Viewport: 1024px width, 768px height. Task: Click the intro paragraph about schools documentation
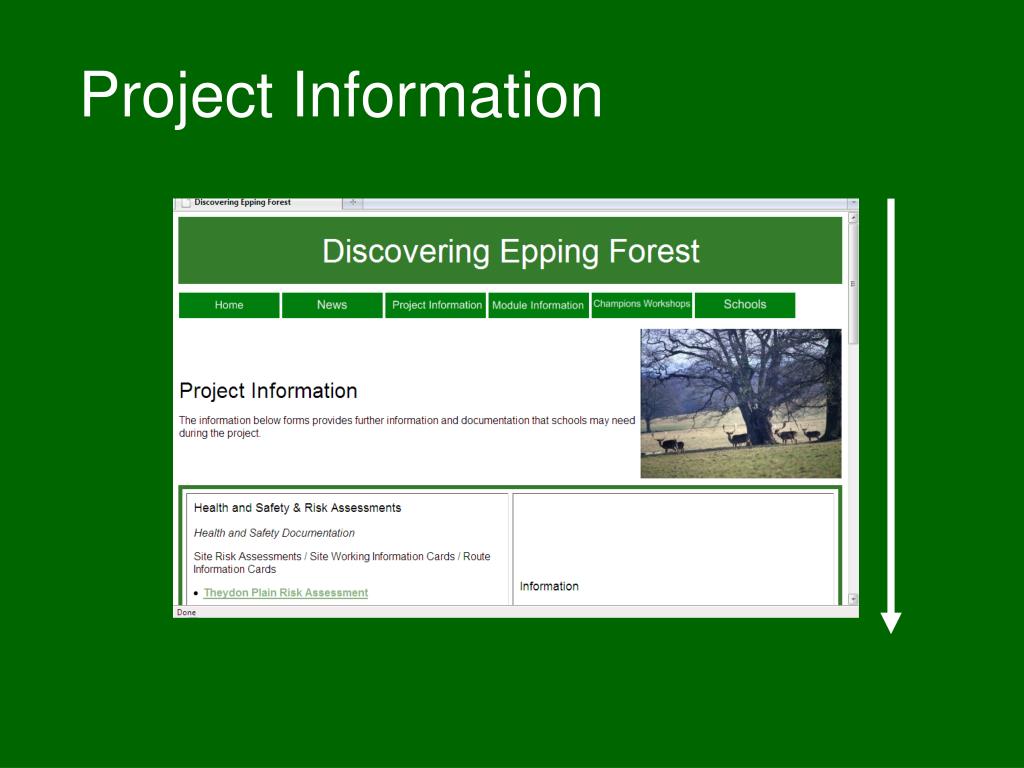pyautogui.click(x=407, y=426)
